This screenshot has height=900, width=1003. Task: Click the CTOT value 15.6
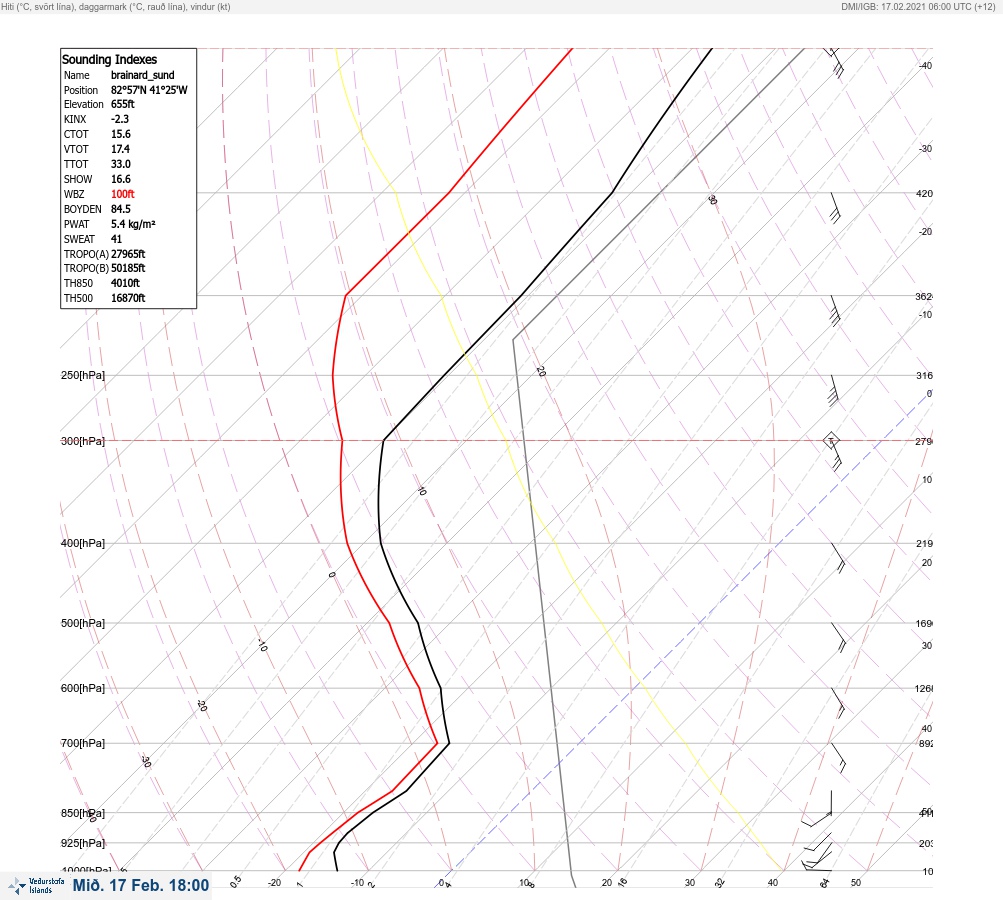pyautogui.click(x=121, y=134)
